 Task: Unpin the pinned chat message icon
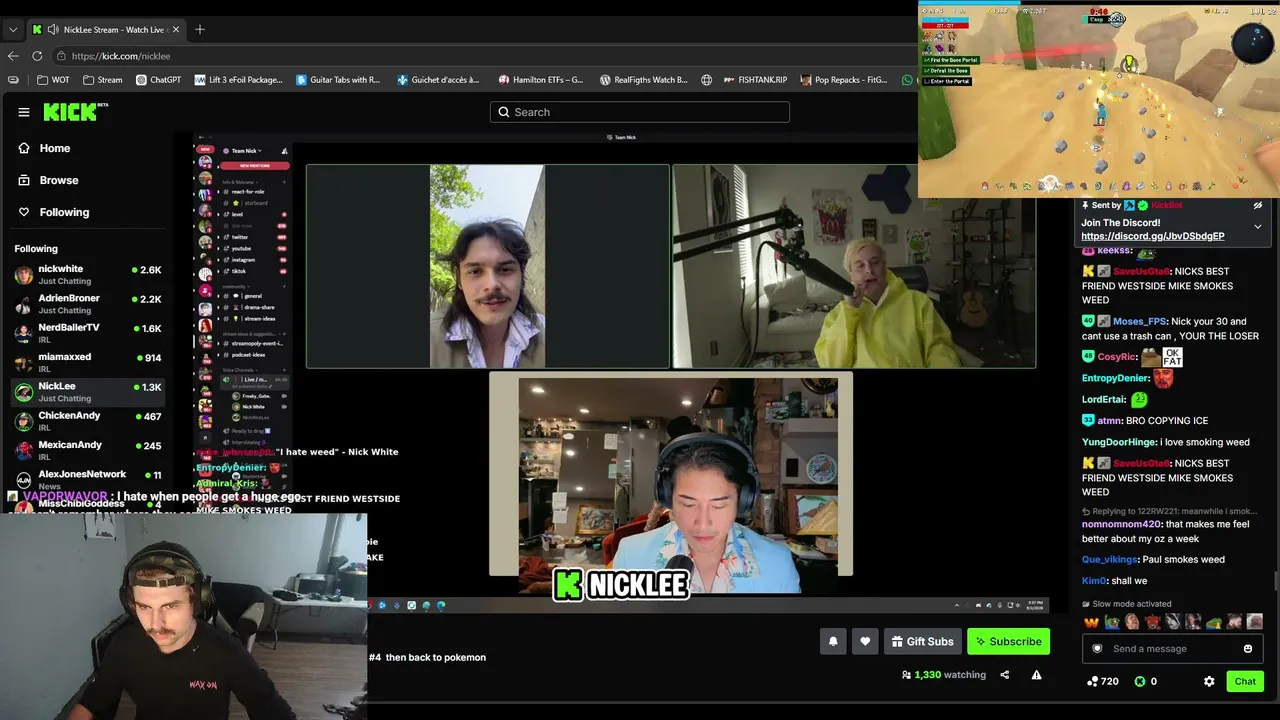tap(1257, 205)
